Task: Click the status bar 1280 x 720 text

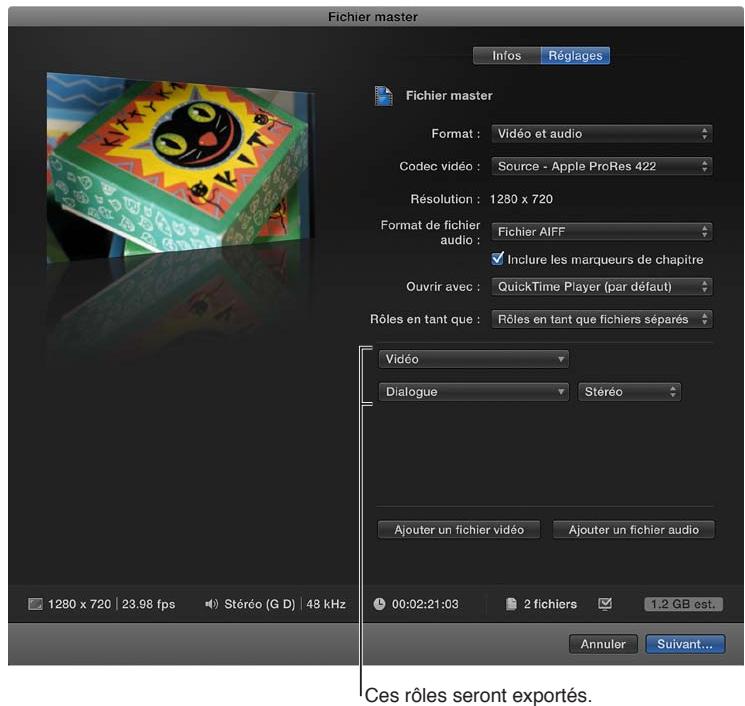Action: pyautogui.click(x=79, y=604)
